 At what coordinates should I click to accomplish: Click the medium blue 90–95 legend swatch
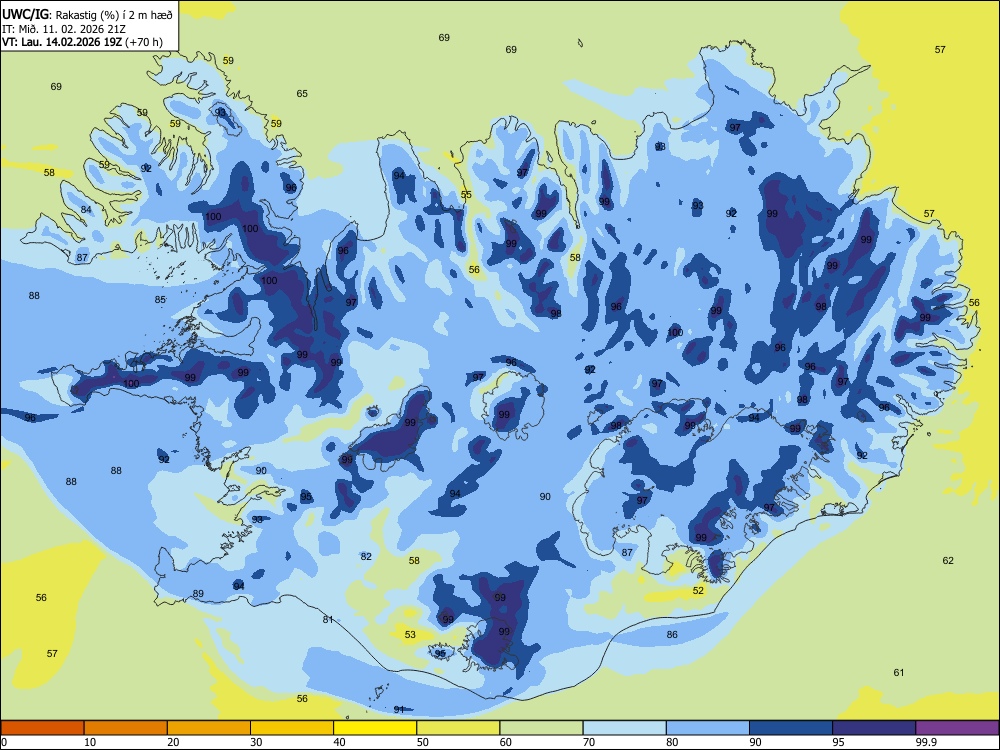click(x=791, y=728)
